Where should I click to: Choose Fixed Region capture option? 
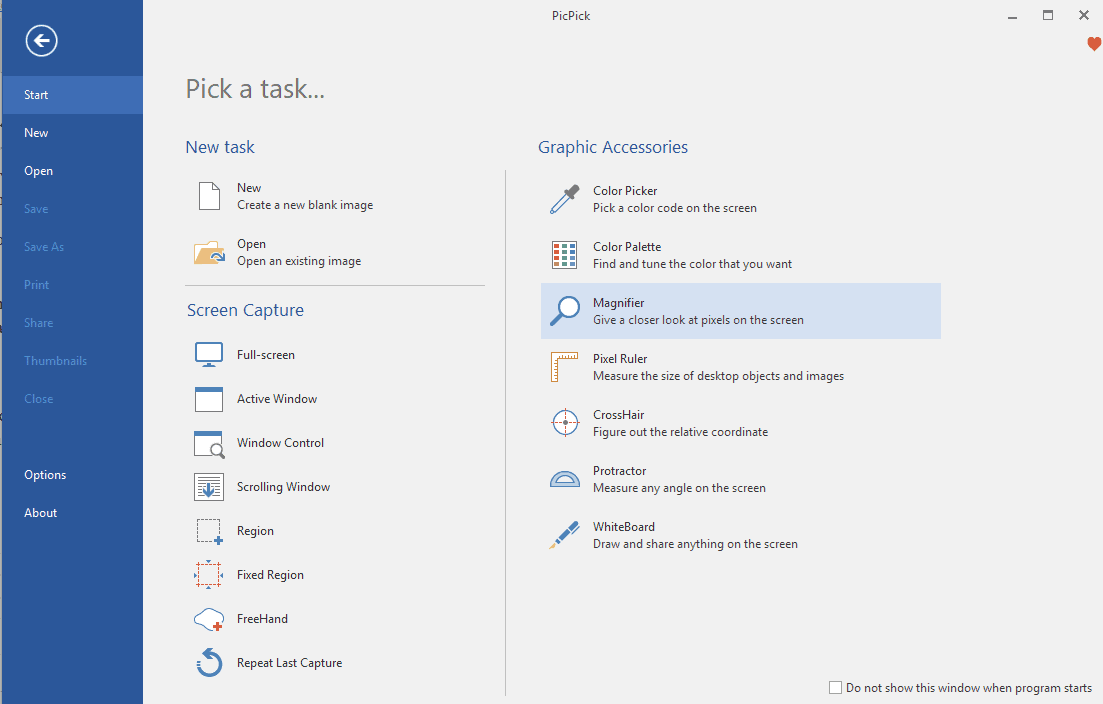[270, 575]
